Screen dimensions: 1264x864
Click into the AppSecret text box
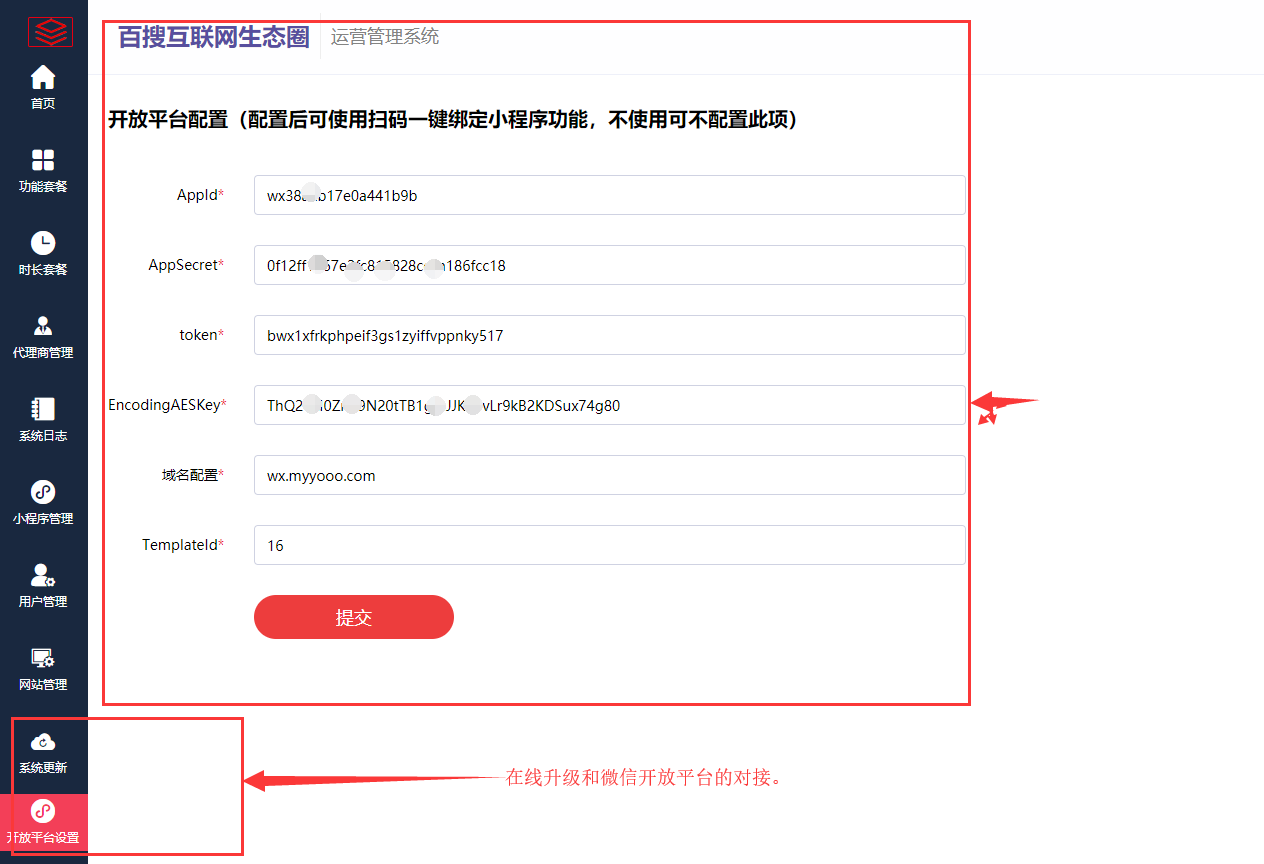pos(609,265)
